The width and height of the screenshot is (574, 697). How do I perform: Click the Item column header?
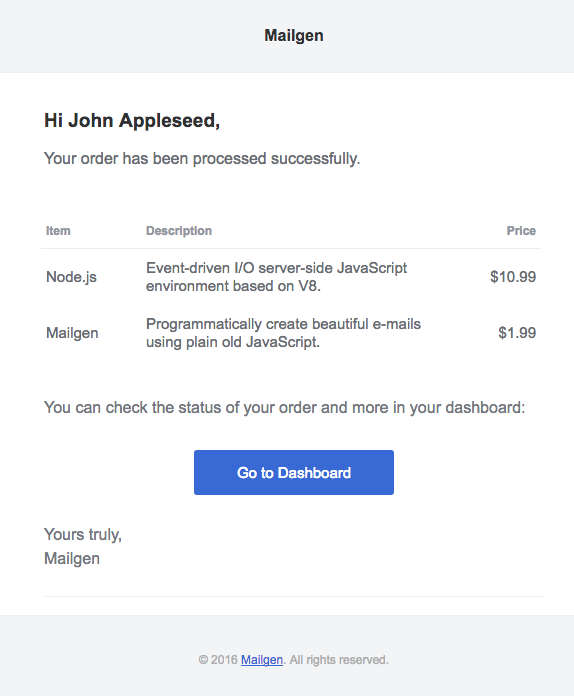click(x=58, y=231)
